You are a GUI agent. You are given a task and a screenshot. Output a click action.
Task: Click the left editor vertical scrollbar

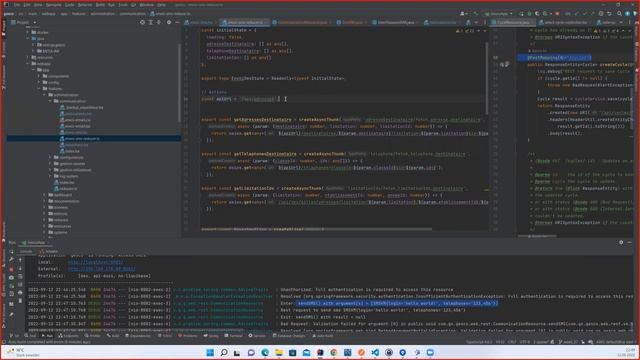(x=487, y=78)
